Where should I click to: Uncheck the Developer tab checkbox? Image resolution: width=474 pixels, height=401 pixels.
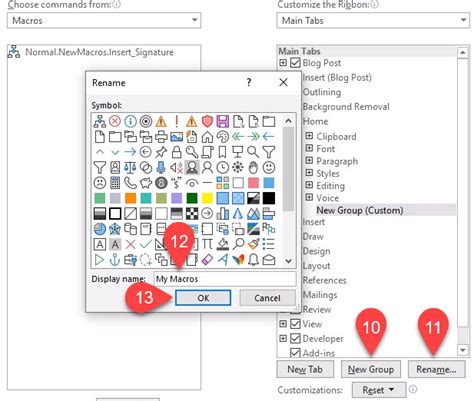295,338
